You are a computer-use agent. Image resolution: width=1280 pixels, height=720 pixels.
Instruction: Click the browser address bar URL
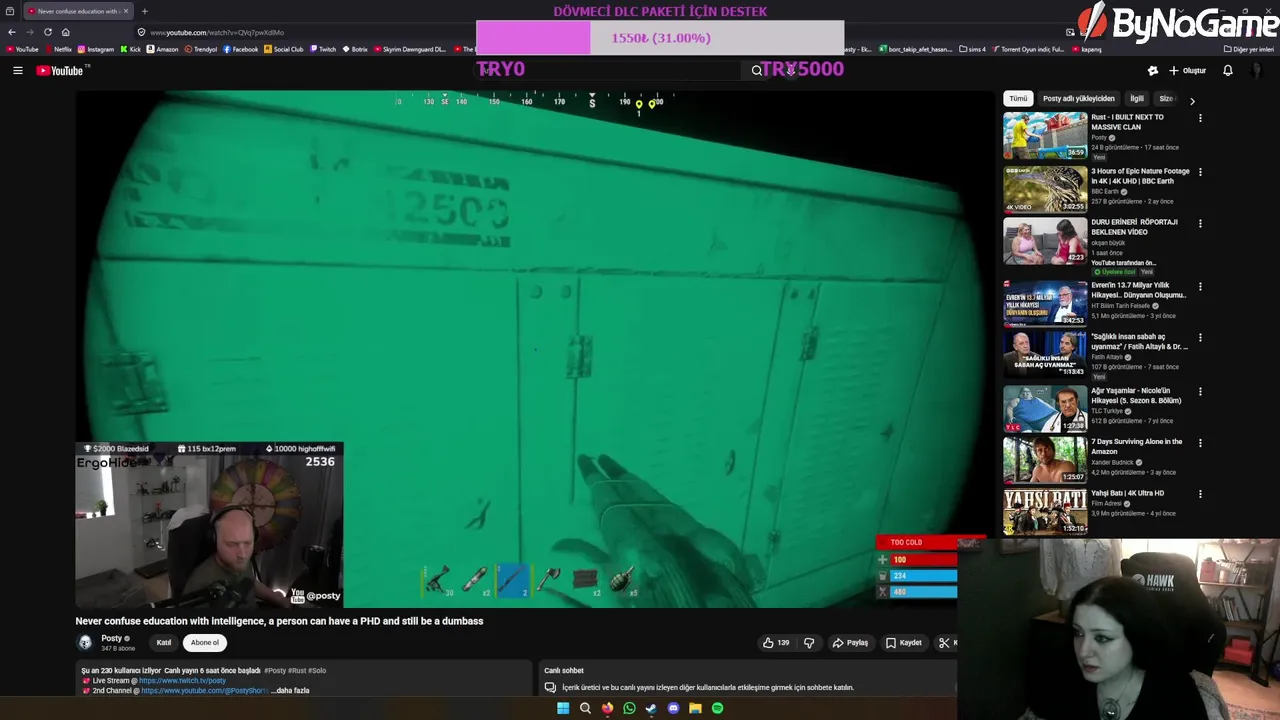[x=216, y=32]
